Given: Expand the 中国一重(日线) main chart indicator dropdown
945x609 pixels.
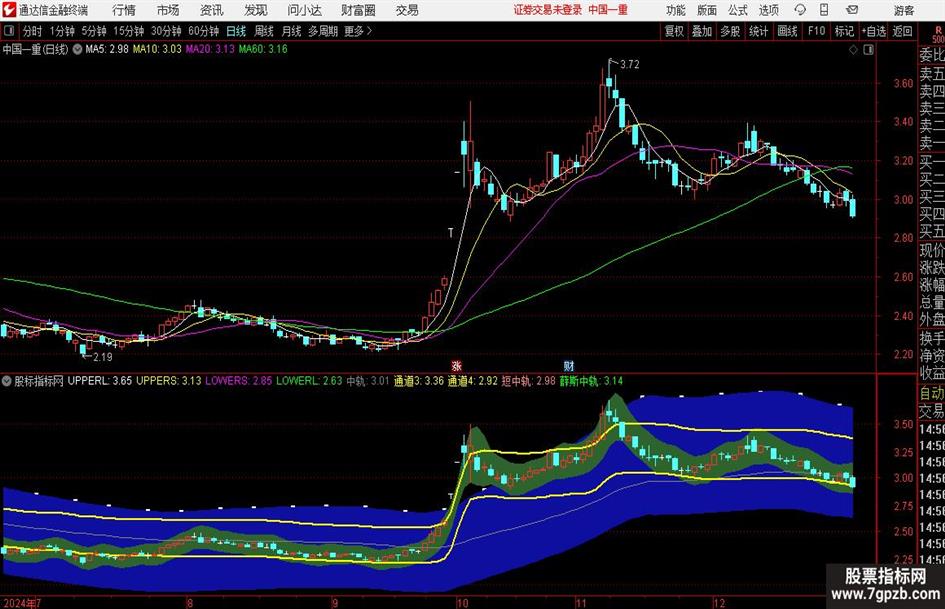Looking at the screenshot, I should tap(77, 49).
